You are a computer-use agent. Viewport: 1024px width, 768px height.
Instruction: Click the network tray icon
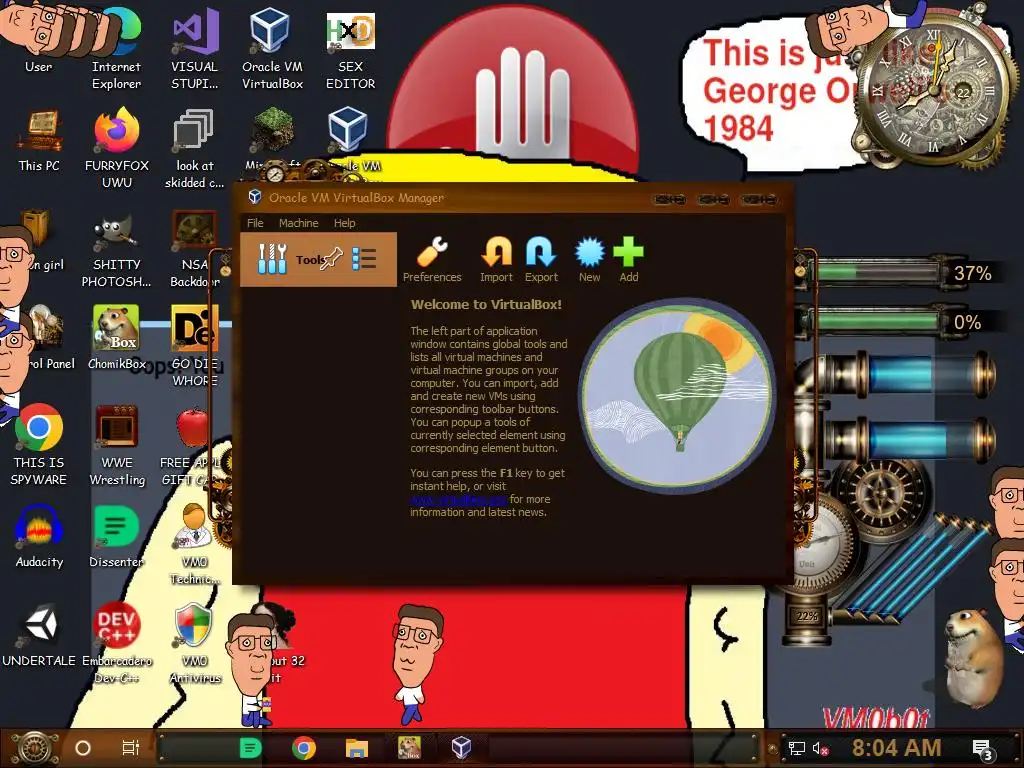click(797, 748)
